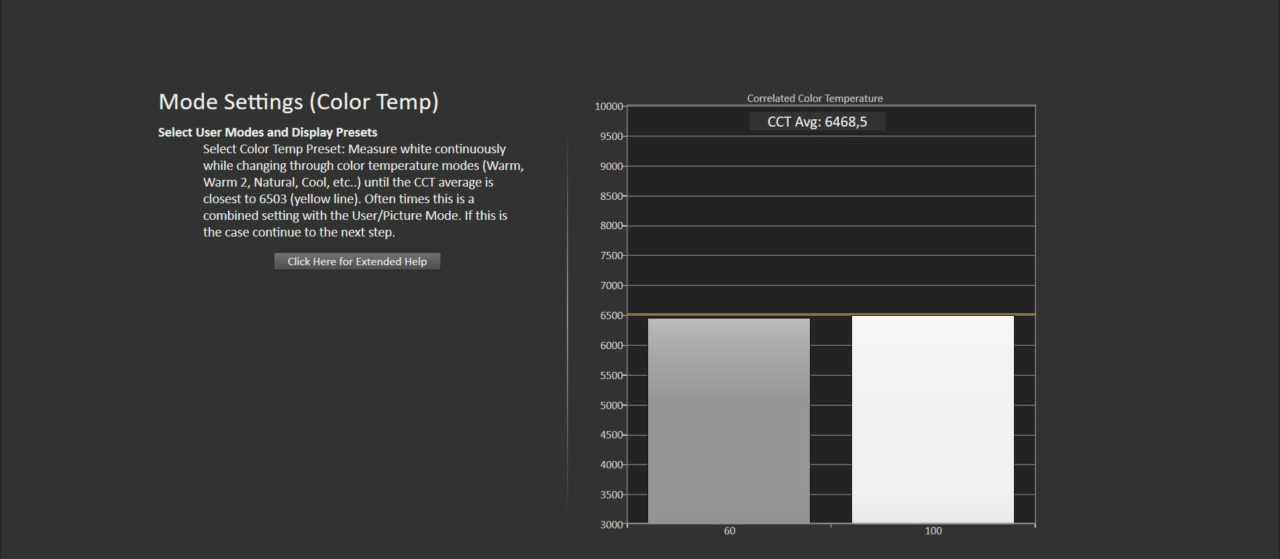Click the '60' label on the x-axis
This screenshot has width=1280, height=559.
coord(729,531)
